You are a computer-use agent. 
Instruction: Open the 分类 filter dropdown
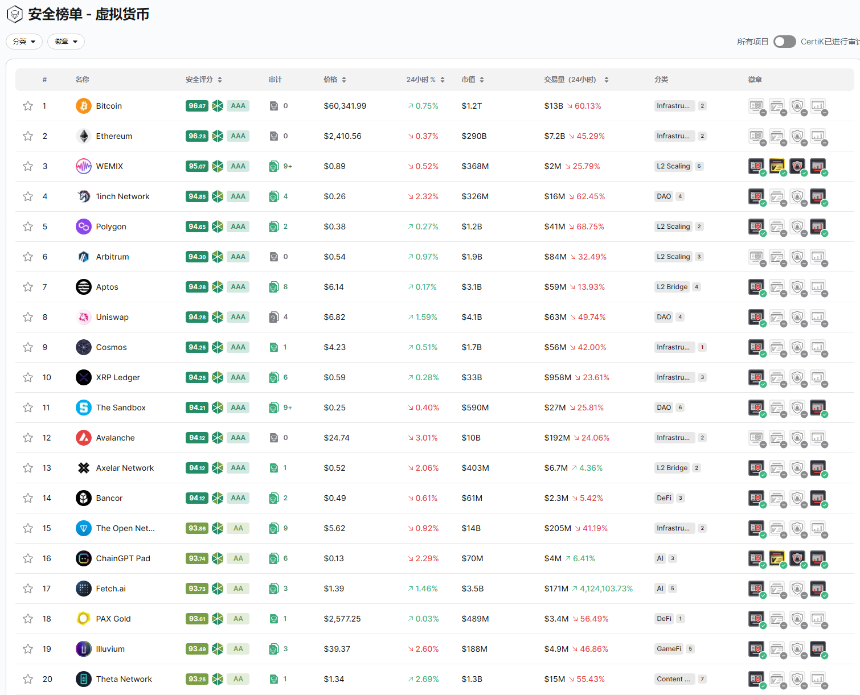24,42
